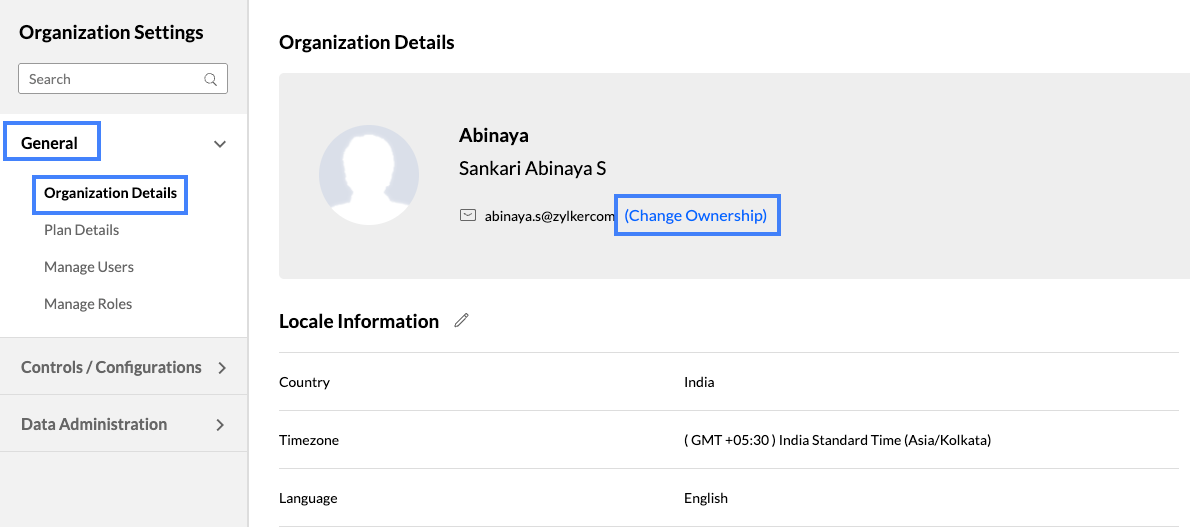The width and height of the screenshot is (1190, 527).
Task: Expand Controls / Configurations chevron
Action: [221, 368]
